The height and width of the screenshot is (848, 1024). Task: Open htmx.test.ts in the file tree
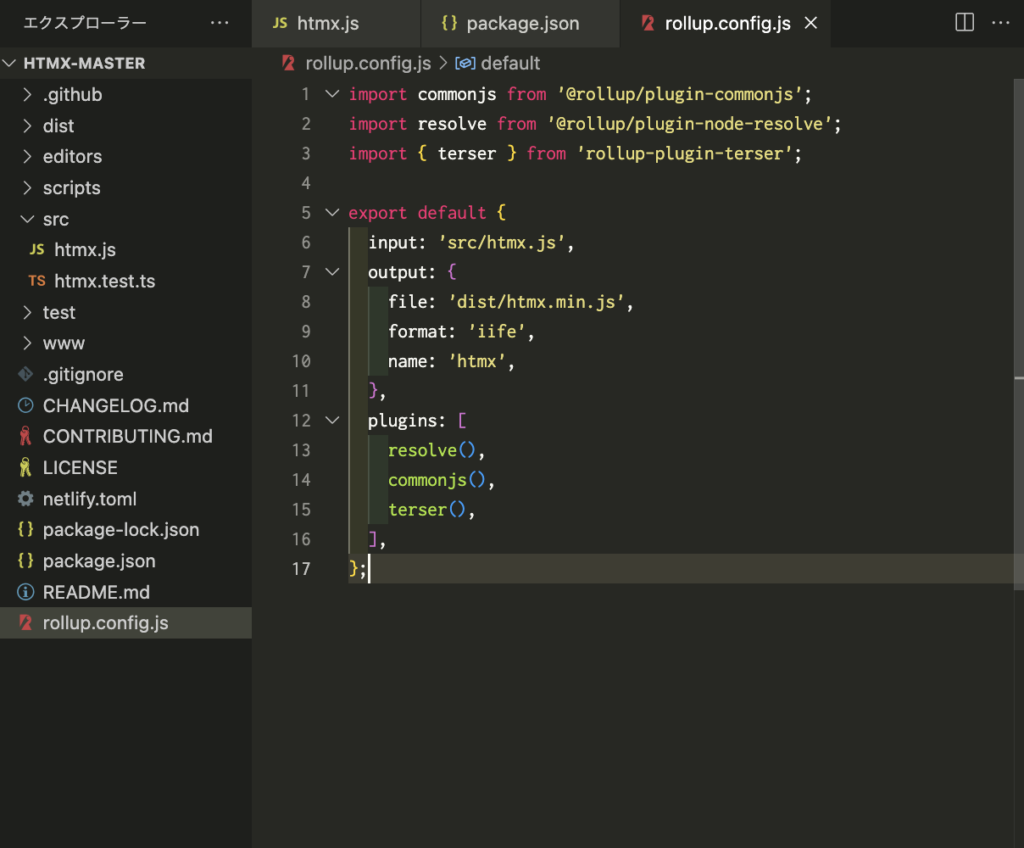click(x=104, y=281)
